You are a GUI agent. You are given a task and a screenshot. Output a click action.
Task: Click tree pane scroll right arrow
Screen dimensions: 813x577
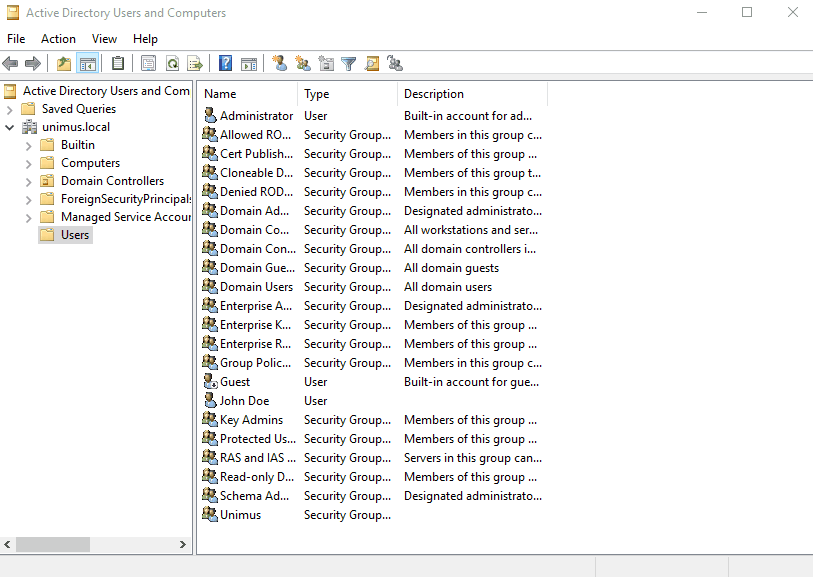coord(183,544)
